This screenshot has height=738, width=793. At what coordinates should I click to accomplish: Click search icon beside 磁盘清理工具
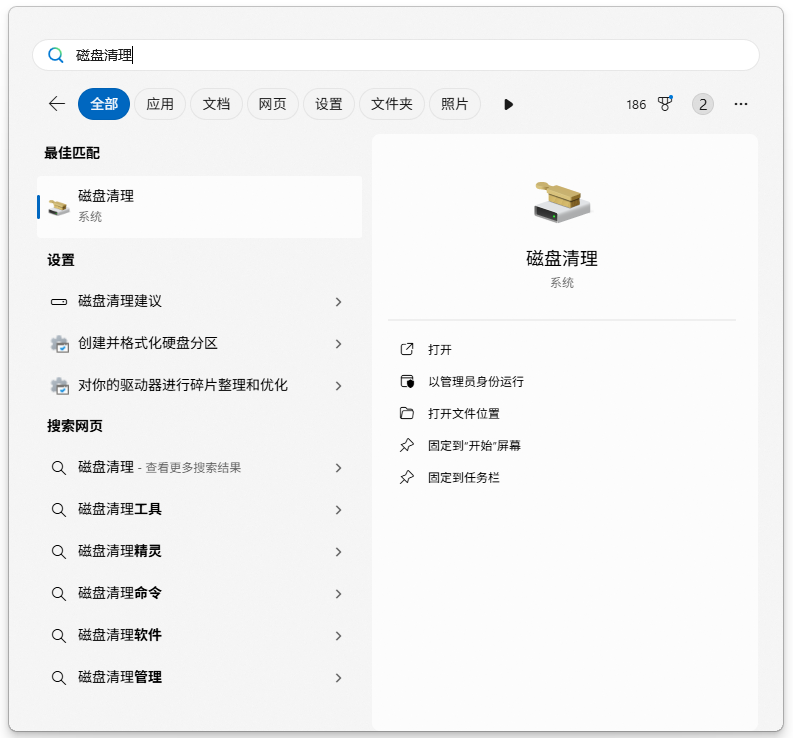(59, 510)
